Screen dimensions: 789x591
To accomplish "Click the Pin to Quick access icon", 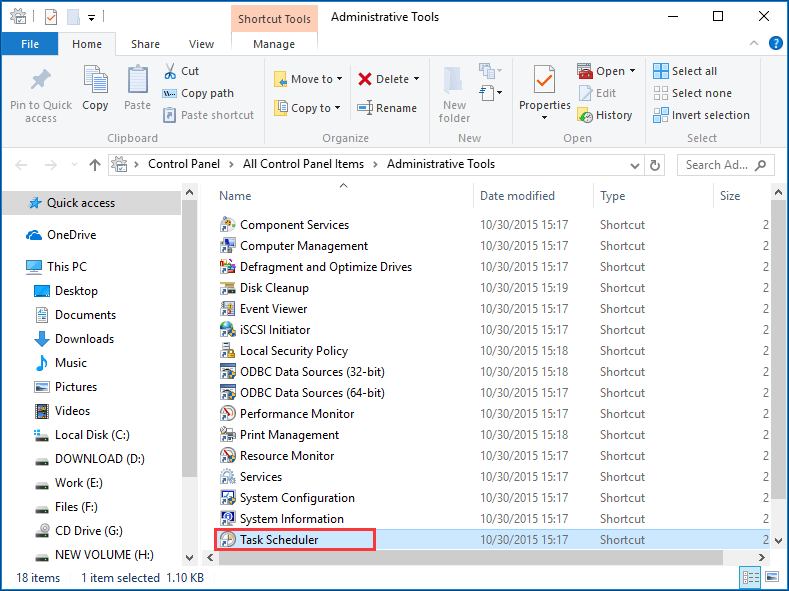I will [x=41, y=81].
